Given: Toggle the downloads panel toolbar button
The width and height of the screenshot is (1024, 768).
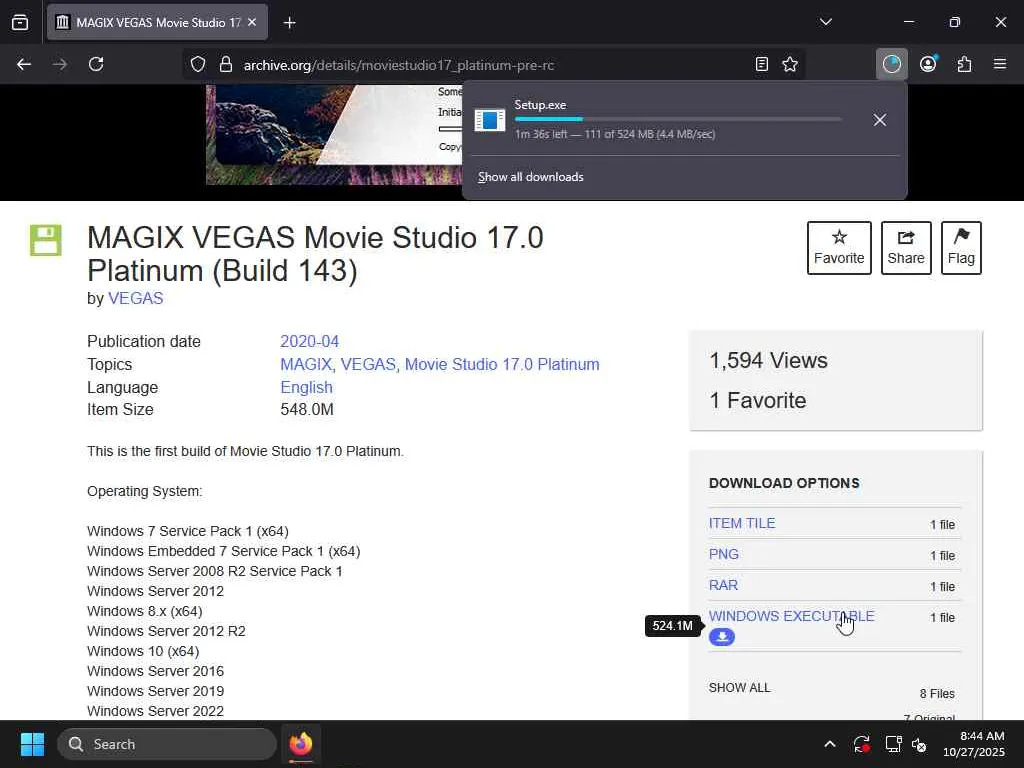Looking at the screenshot, I should click(891, 64).
